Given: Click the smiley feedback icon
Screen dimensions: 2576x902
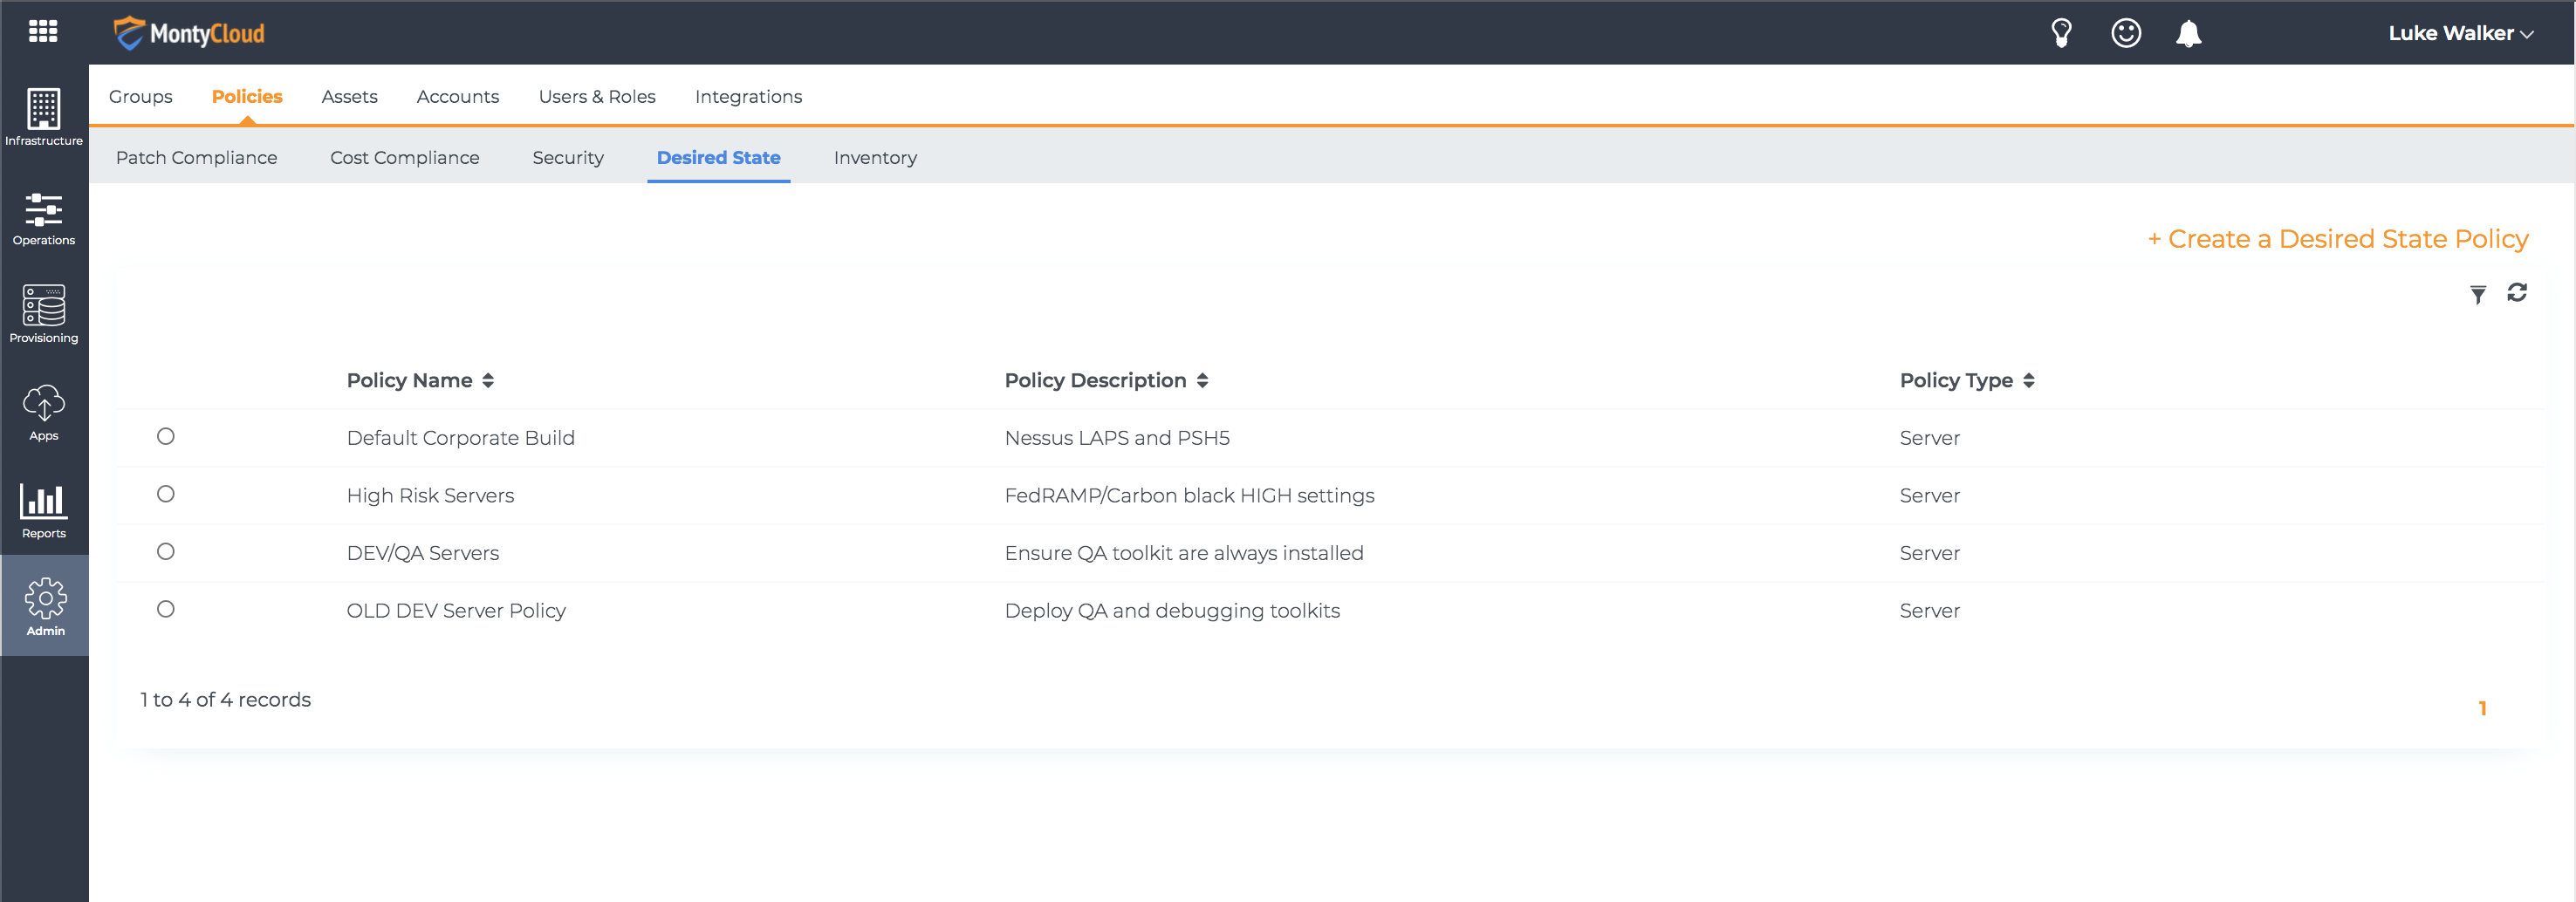Looking at the screenshot, I should coord(2125,33).
